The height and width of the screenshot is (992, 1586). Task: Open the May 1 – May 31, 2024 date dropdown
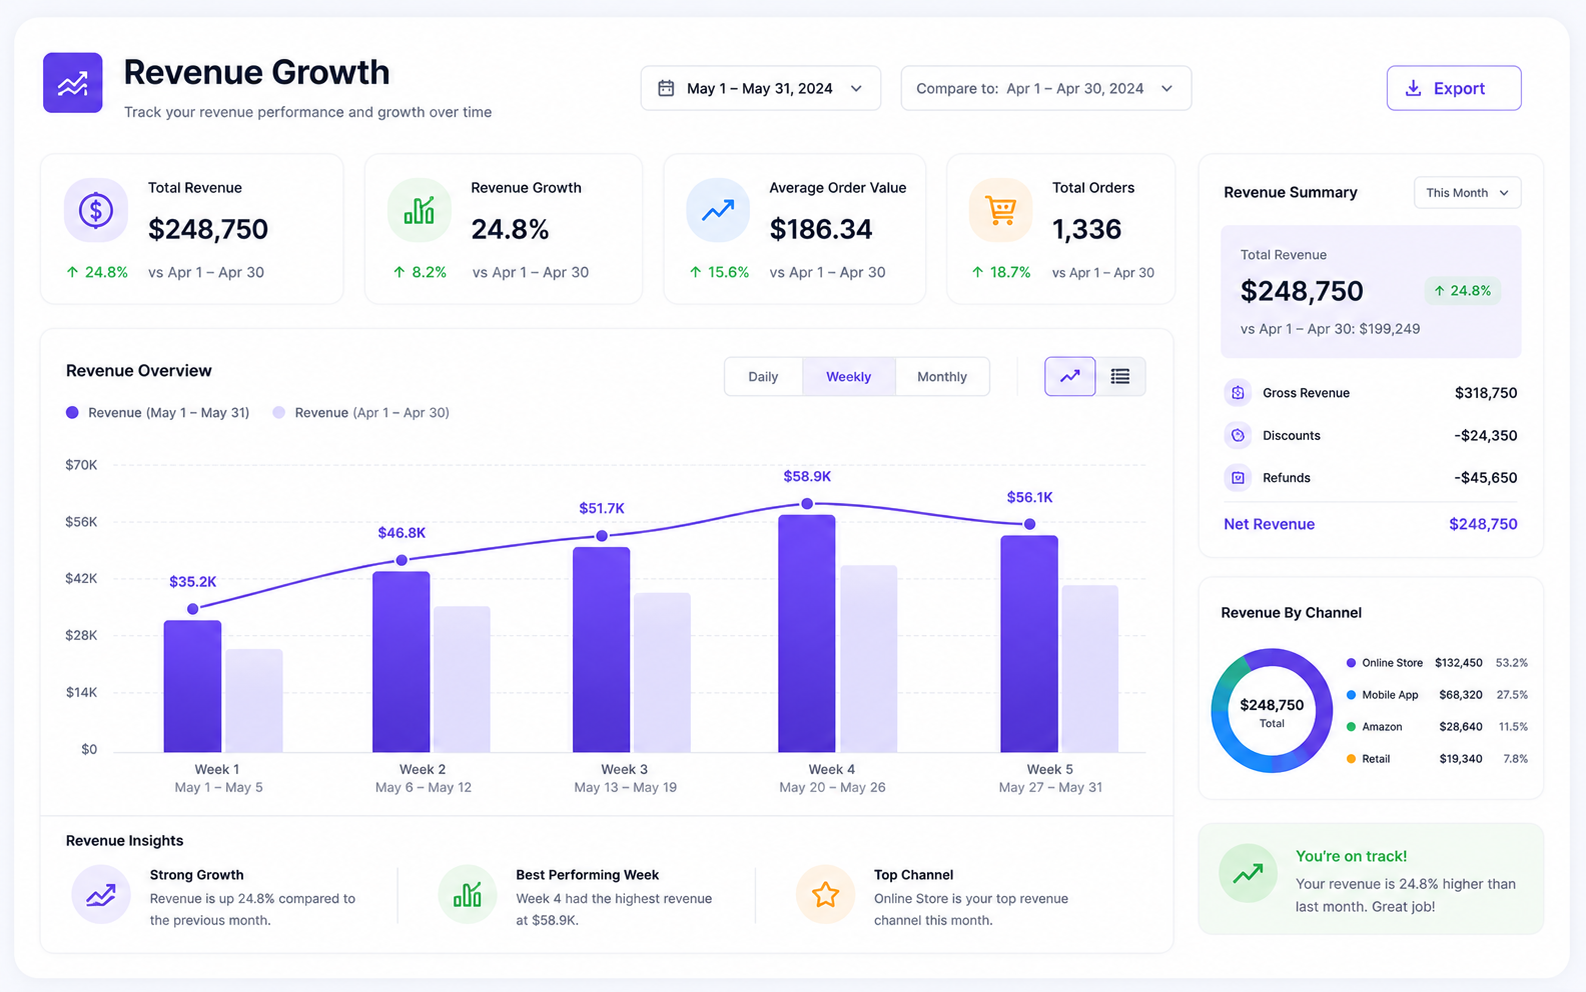pyautogui.click(x=761, y=88)
